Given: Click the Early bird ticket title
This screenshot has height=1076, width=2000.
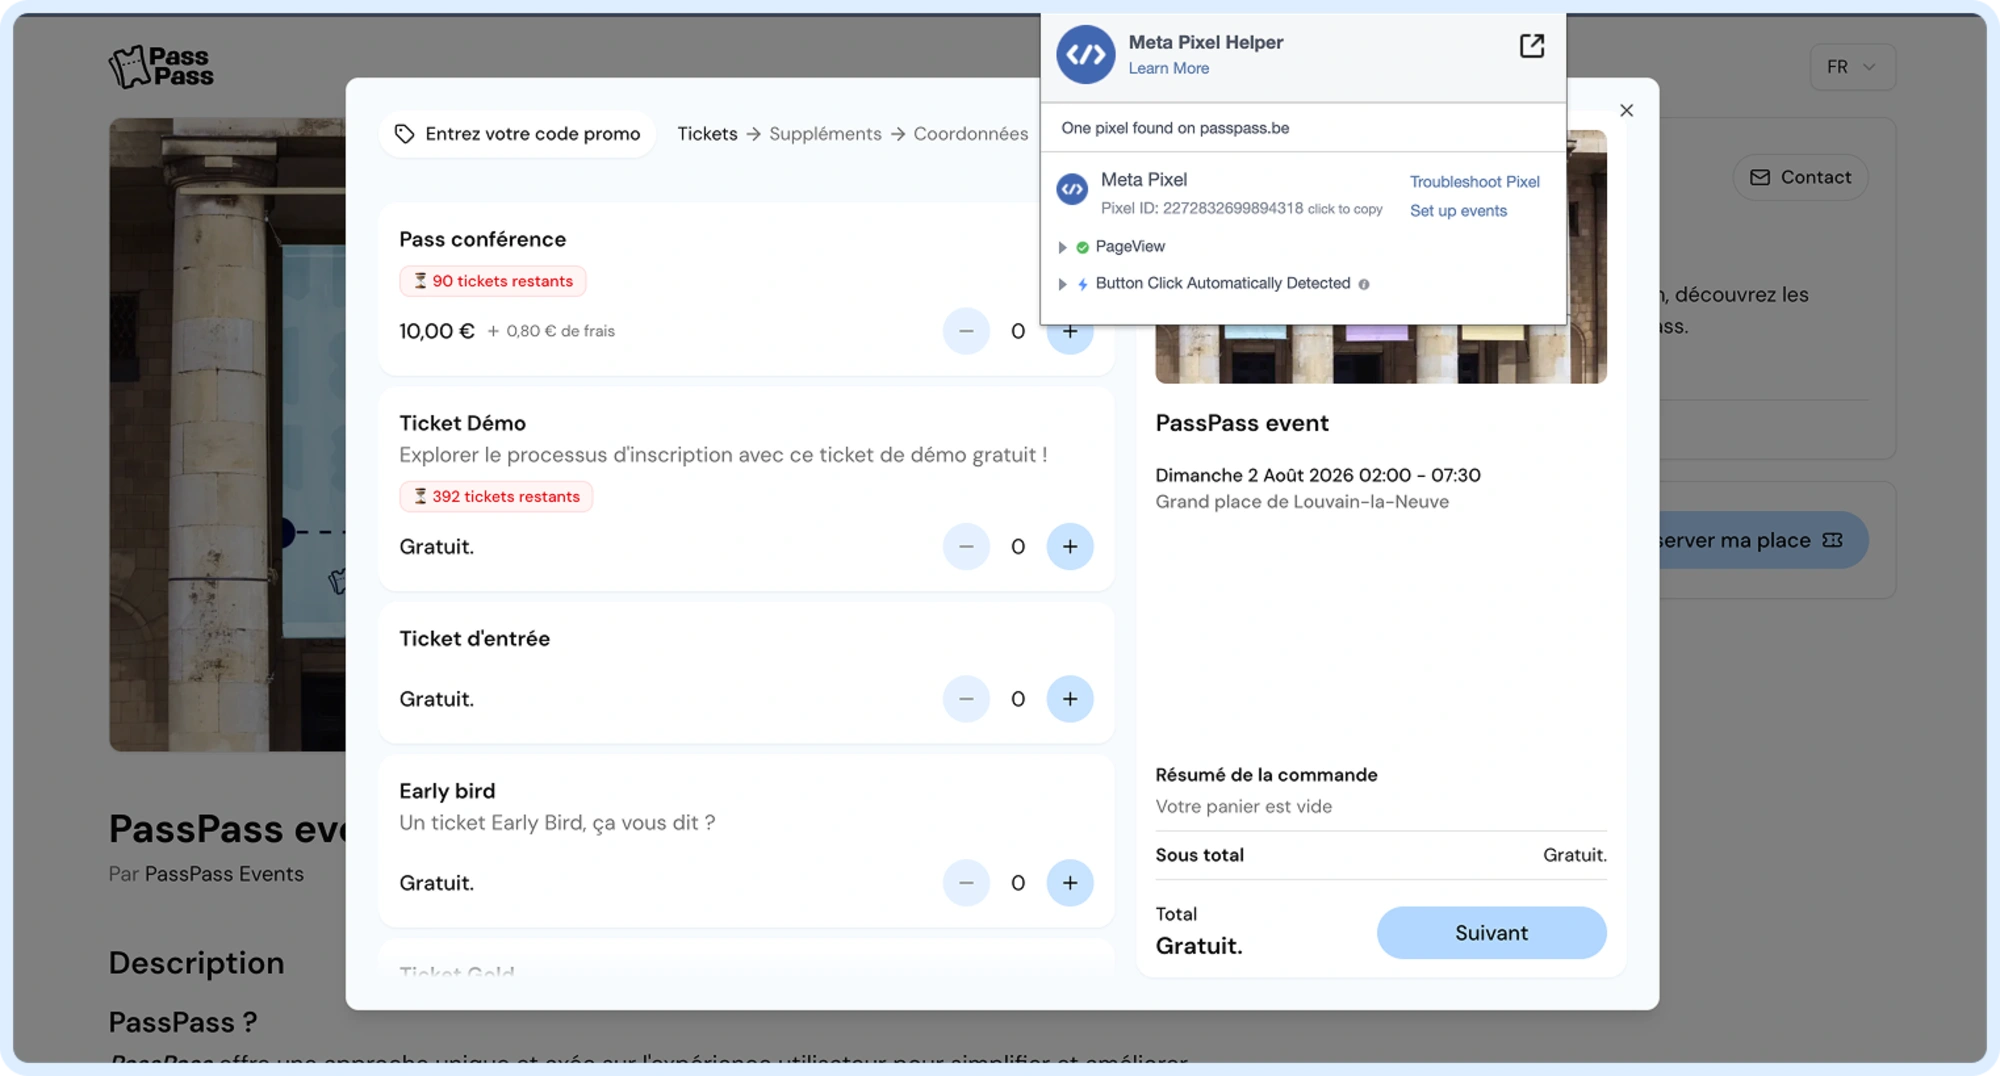Looking at the screenshot, I should (447, 791).
